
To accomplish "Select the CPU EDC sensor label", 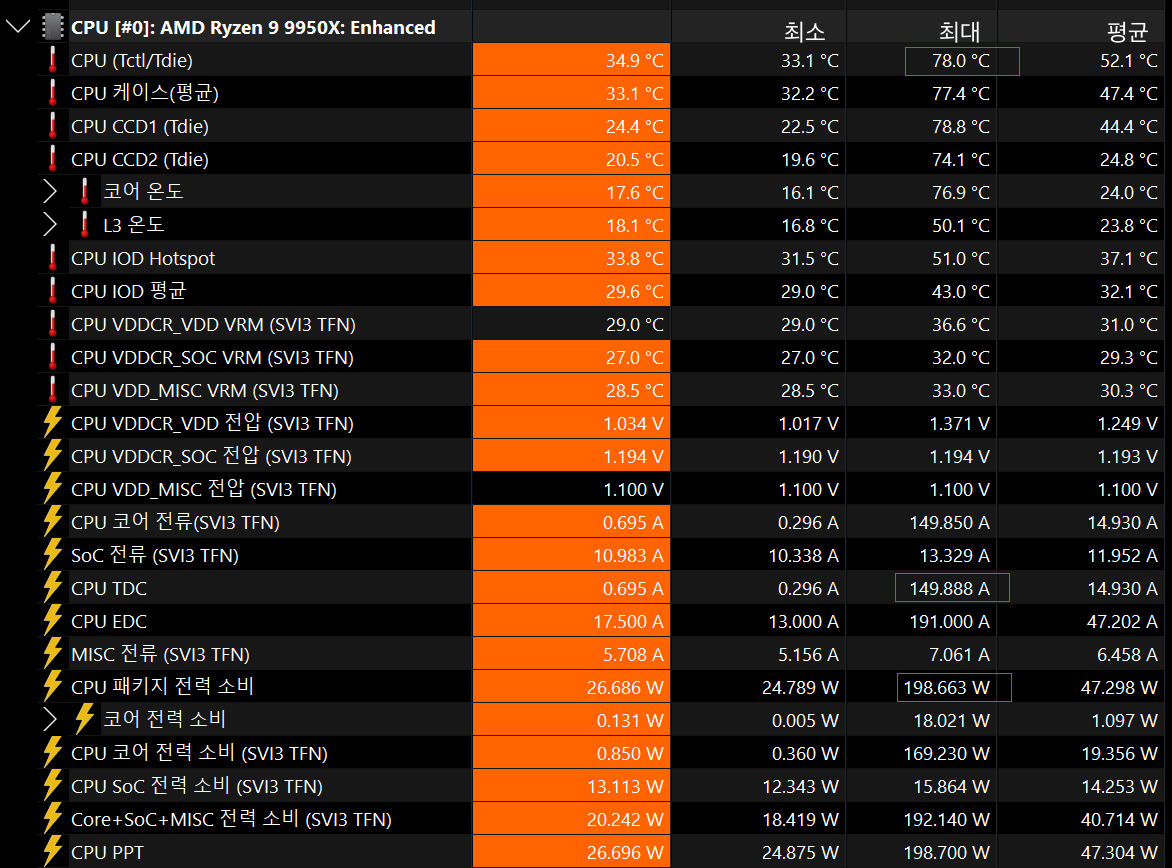I will [109, 621].
